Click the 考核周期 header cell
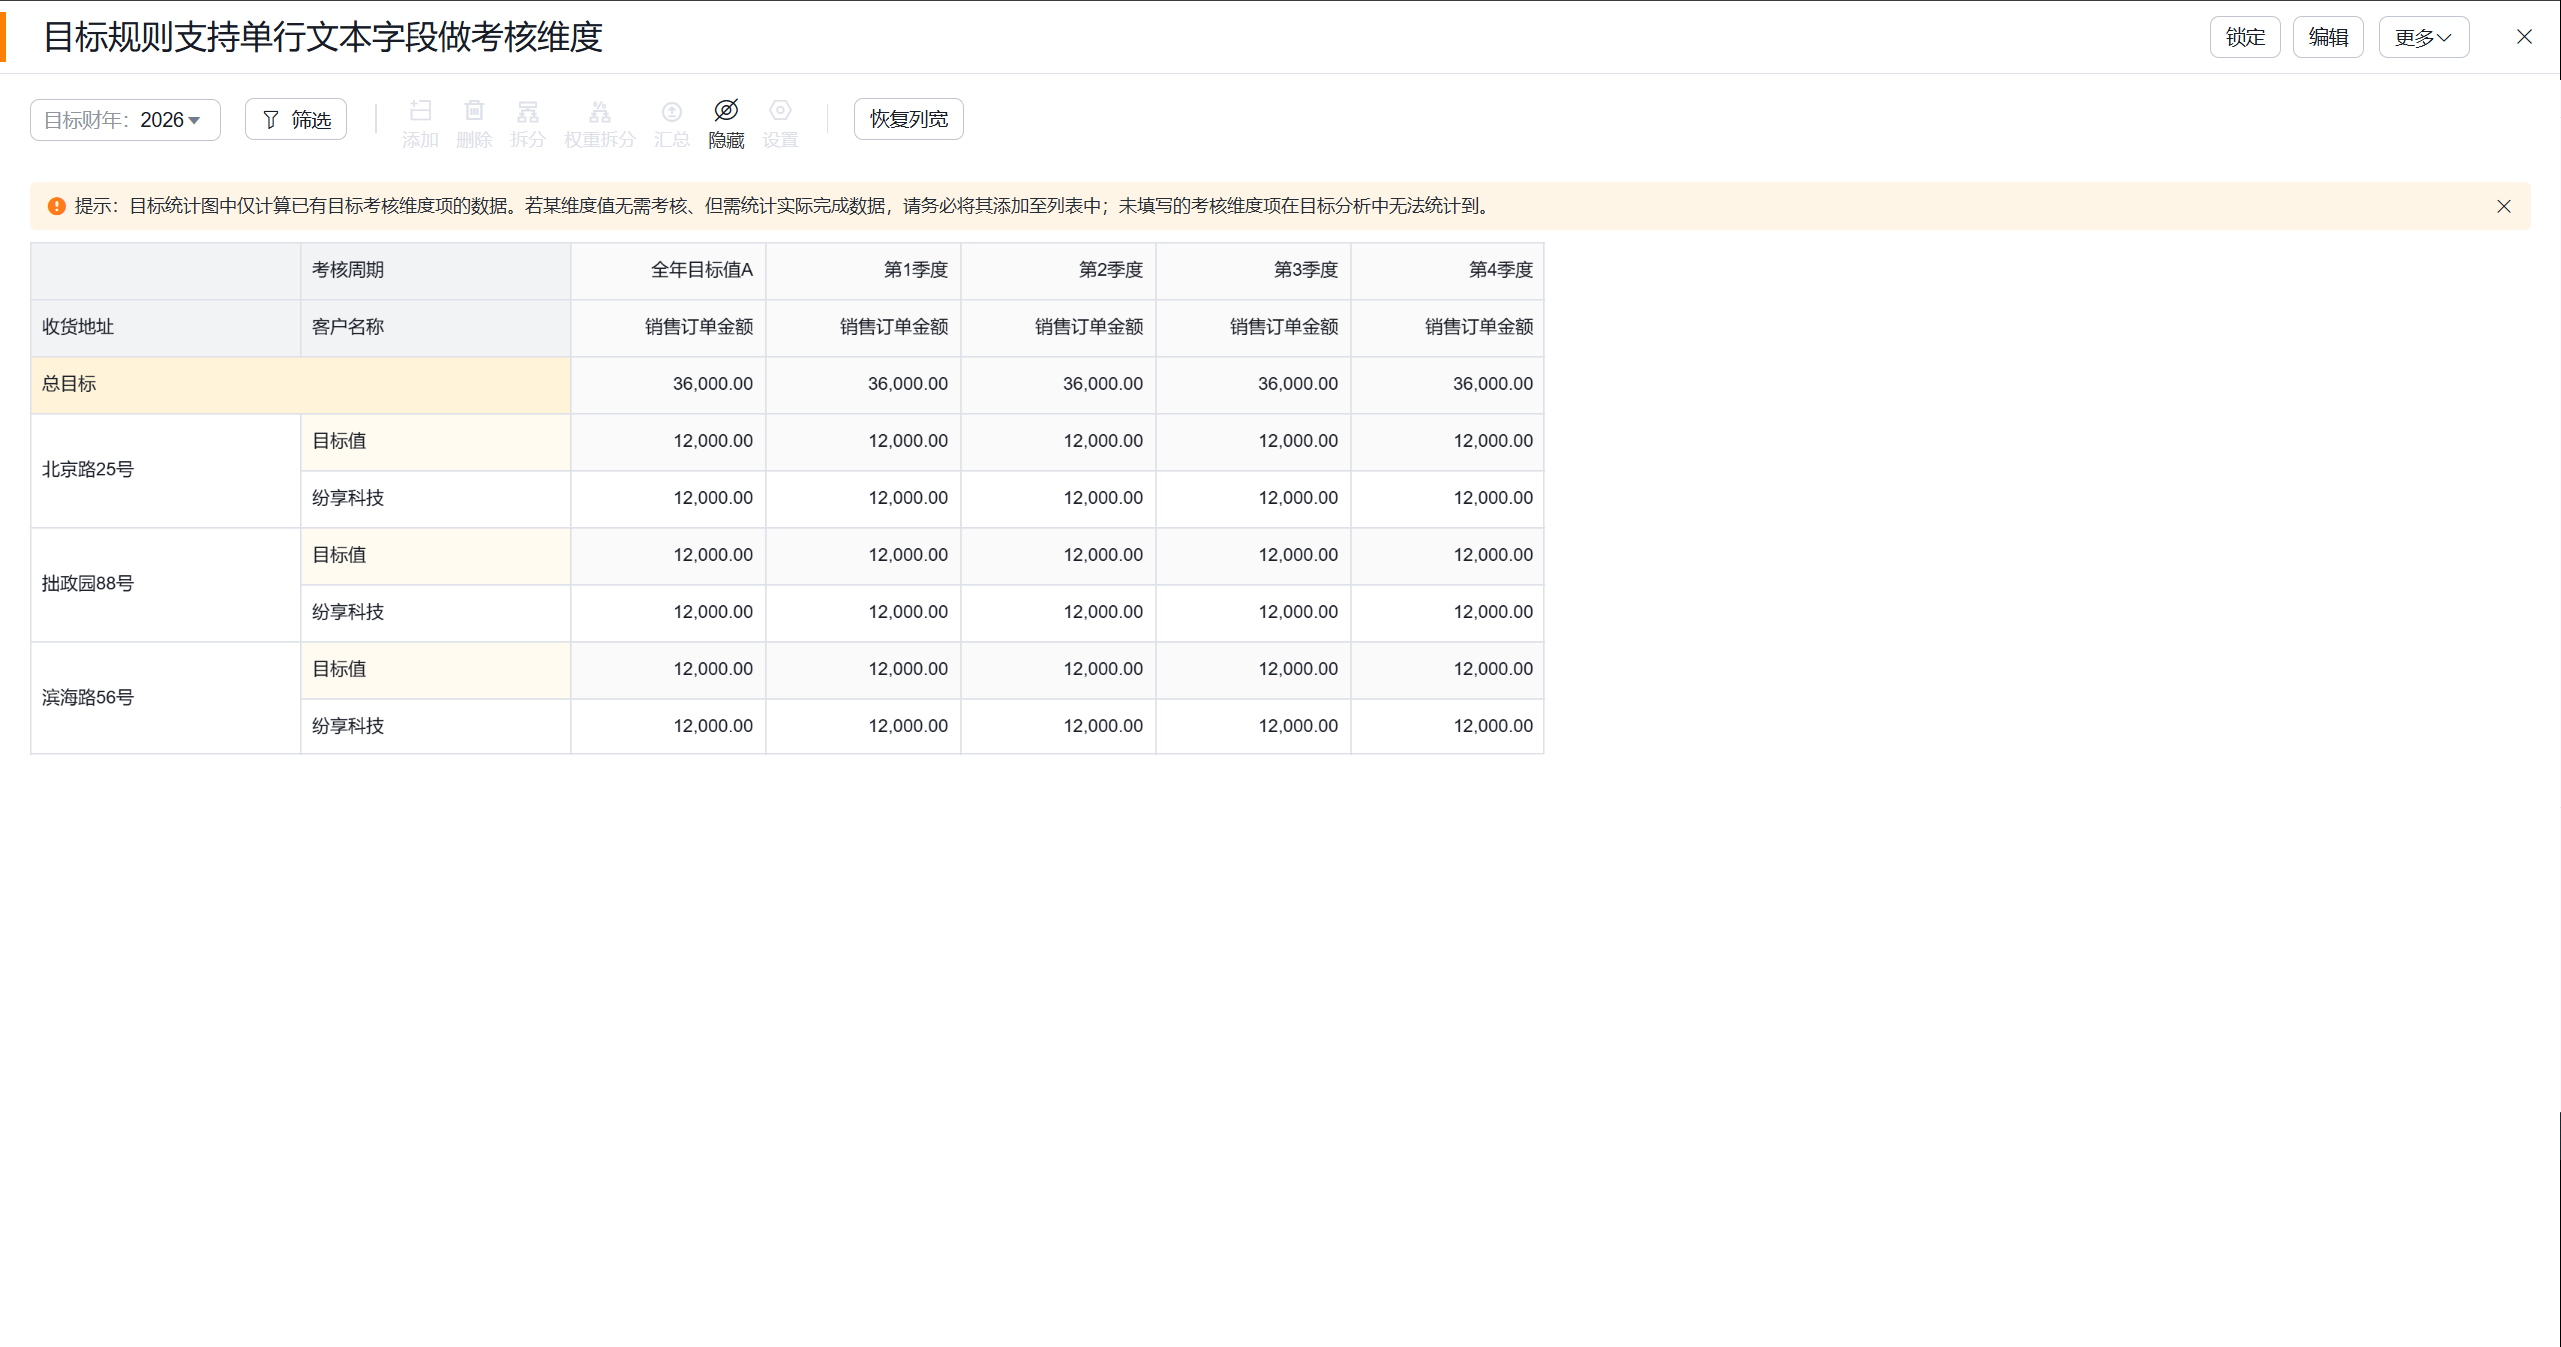This screenshot has height=1347, width=2561. pos(435,271)
